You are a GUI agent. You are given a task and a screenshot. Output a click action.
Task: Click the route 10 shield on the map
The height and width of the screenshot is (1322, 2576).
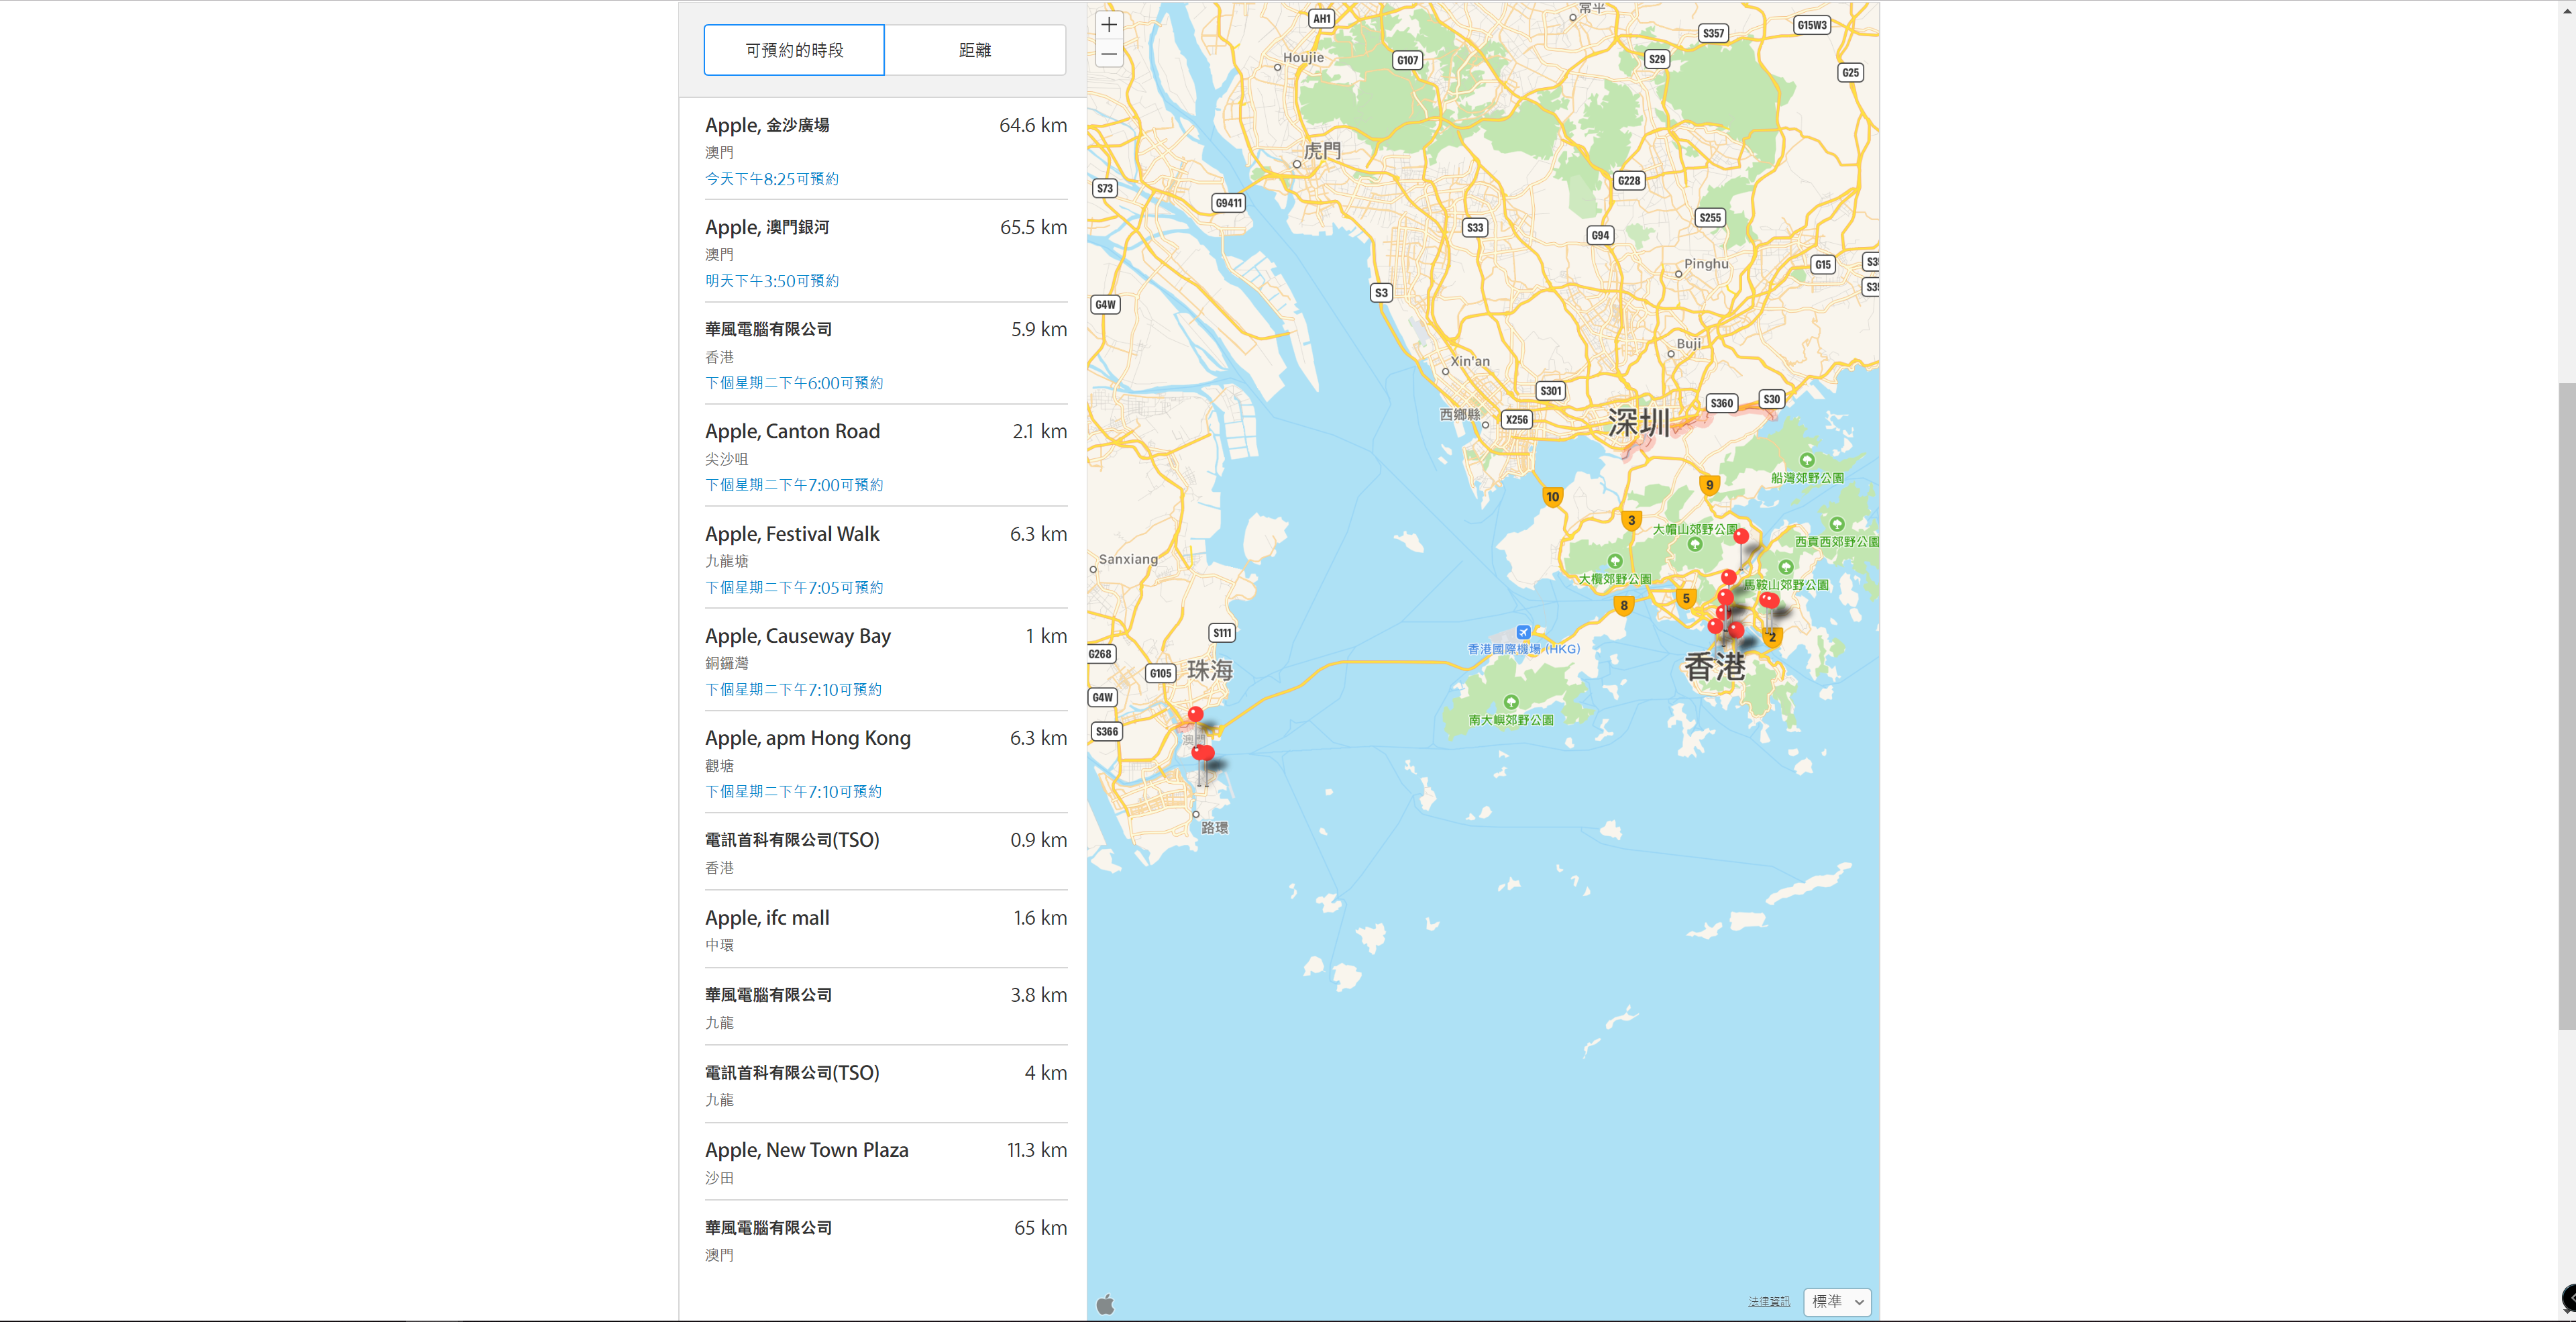[x=1552, y=497]
